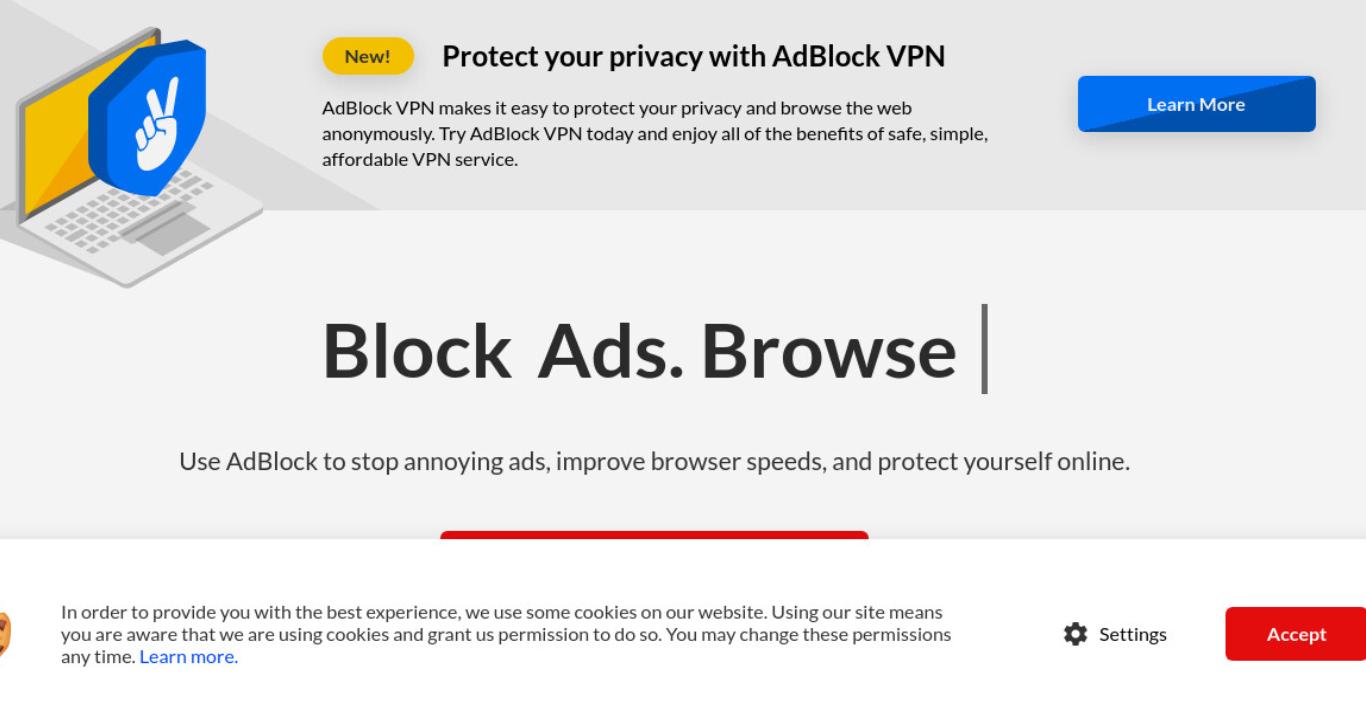The image size is (1366, 724).
Task: Click Learn More for AdBlock VPN
Action: [x=1196, y=104]
